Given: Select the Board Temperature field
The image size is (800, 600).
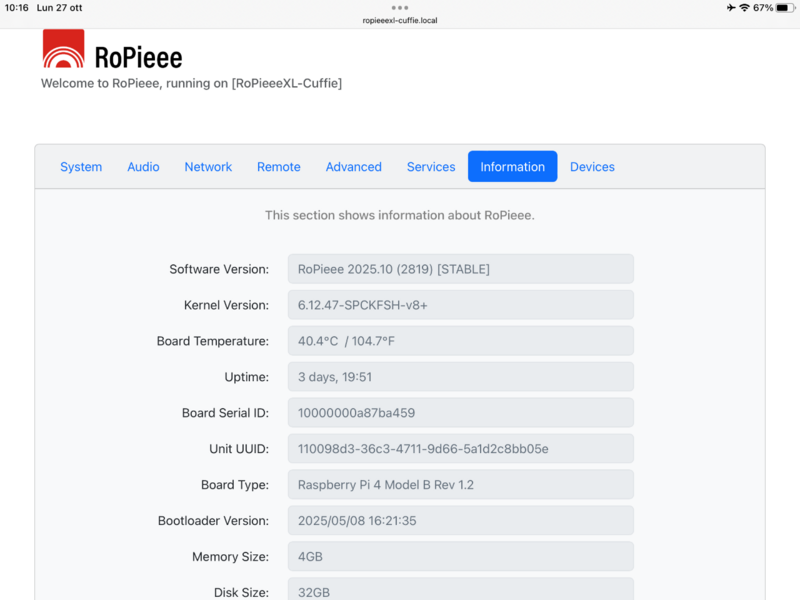Looking at the screenshot, I should point(460,341).
